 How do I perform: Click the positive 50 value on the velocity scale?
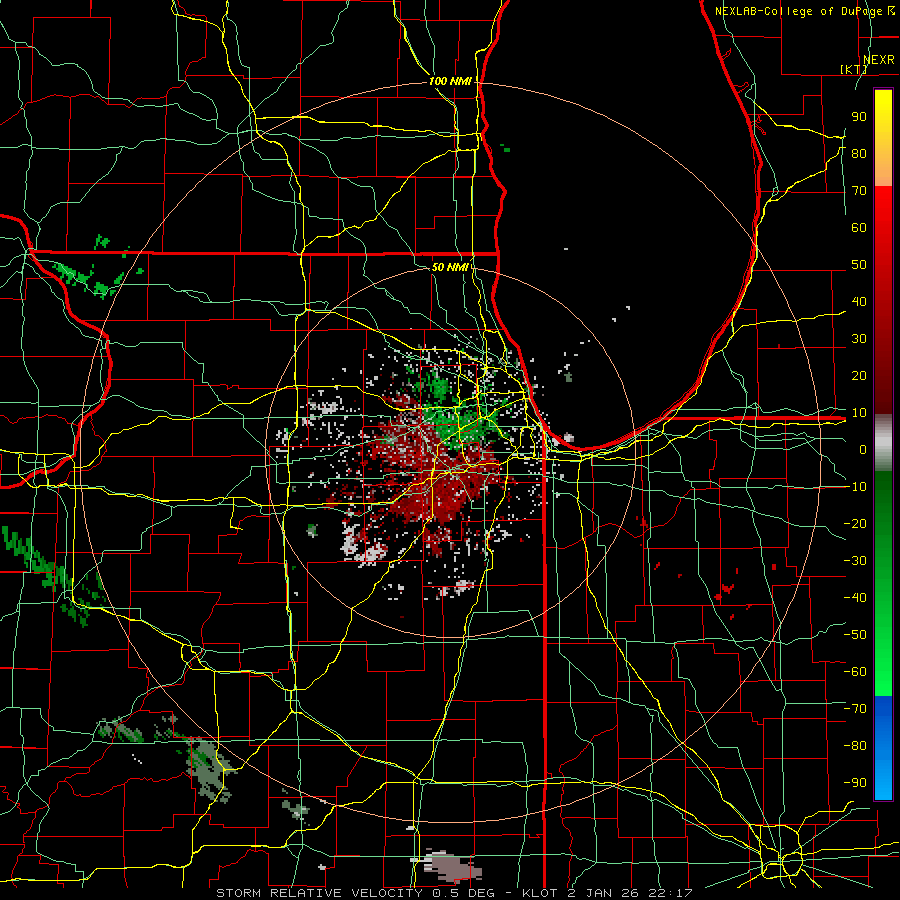coord(859,265)
